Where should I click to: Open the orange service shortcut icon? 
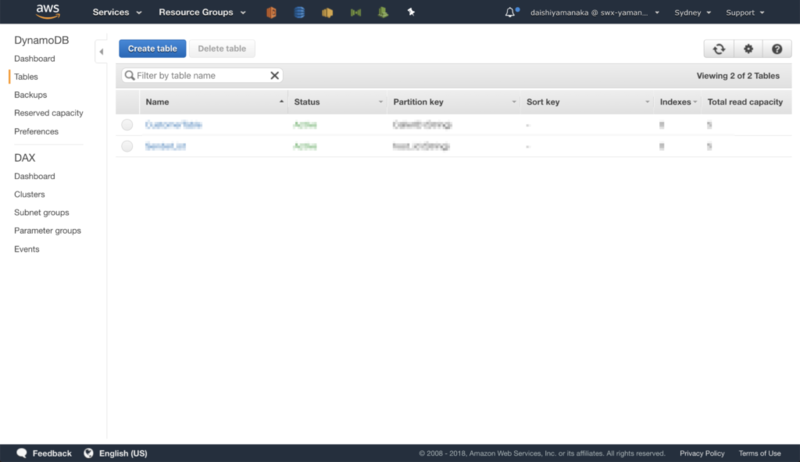pyautogui.click(x=271, y=12)
